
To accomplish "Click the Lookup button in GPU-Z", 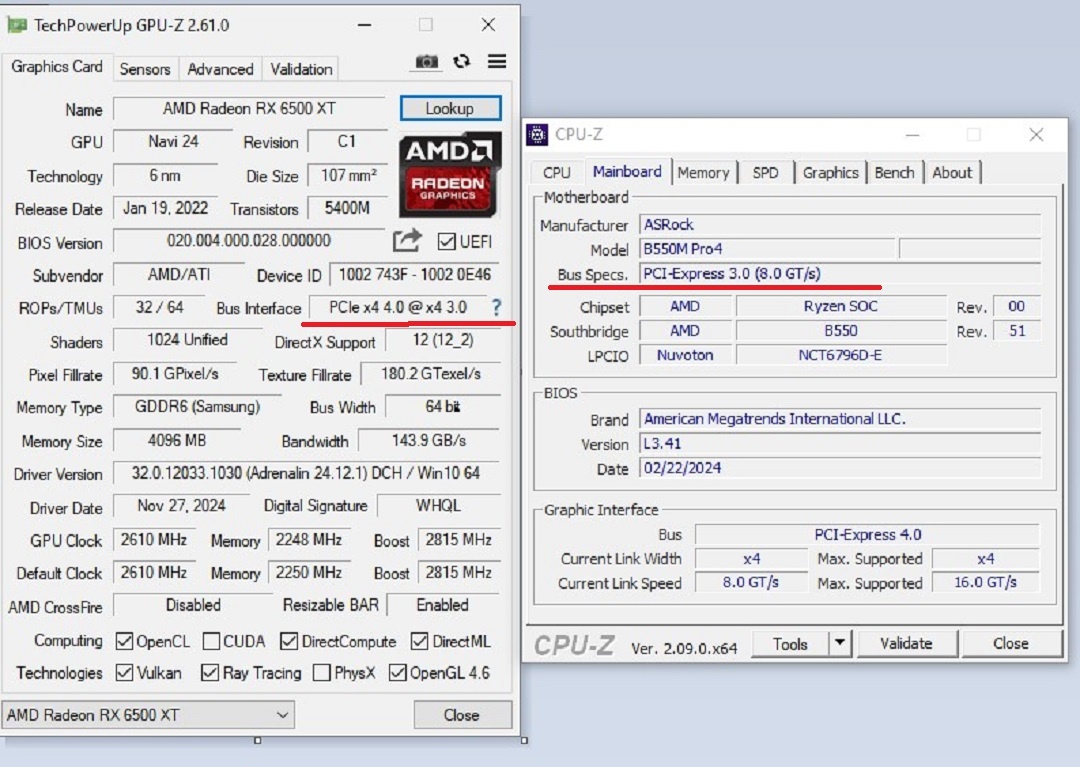I will [450, 108].
